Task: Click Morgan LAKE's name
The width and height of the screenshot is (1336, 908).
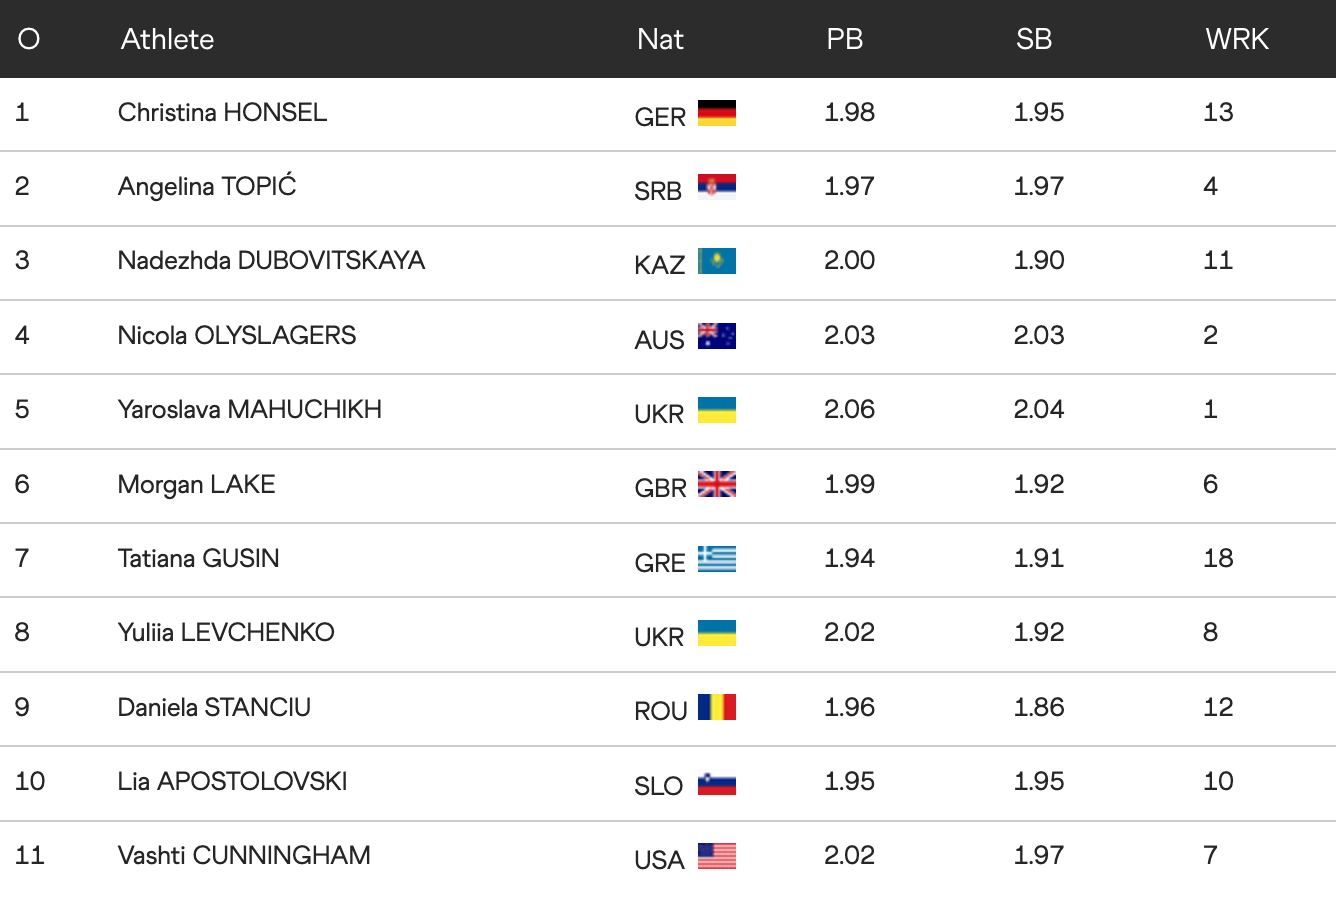Action: pyautogui.click(x=196, y=484)
